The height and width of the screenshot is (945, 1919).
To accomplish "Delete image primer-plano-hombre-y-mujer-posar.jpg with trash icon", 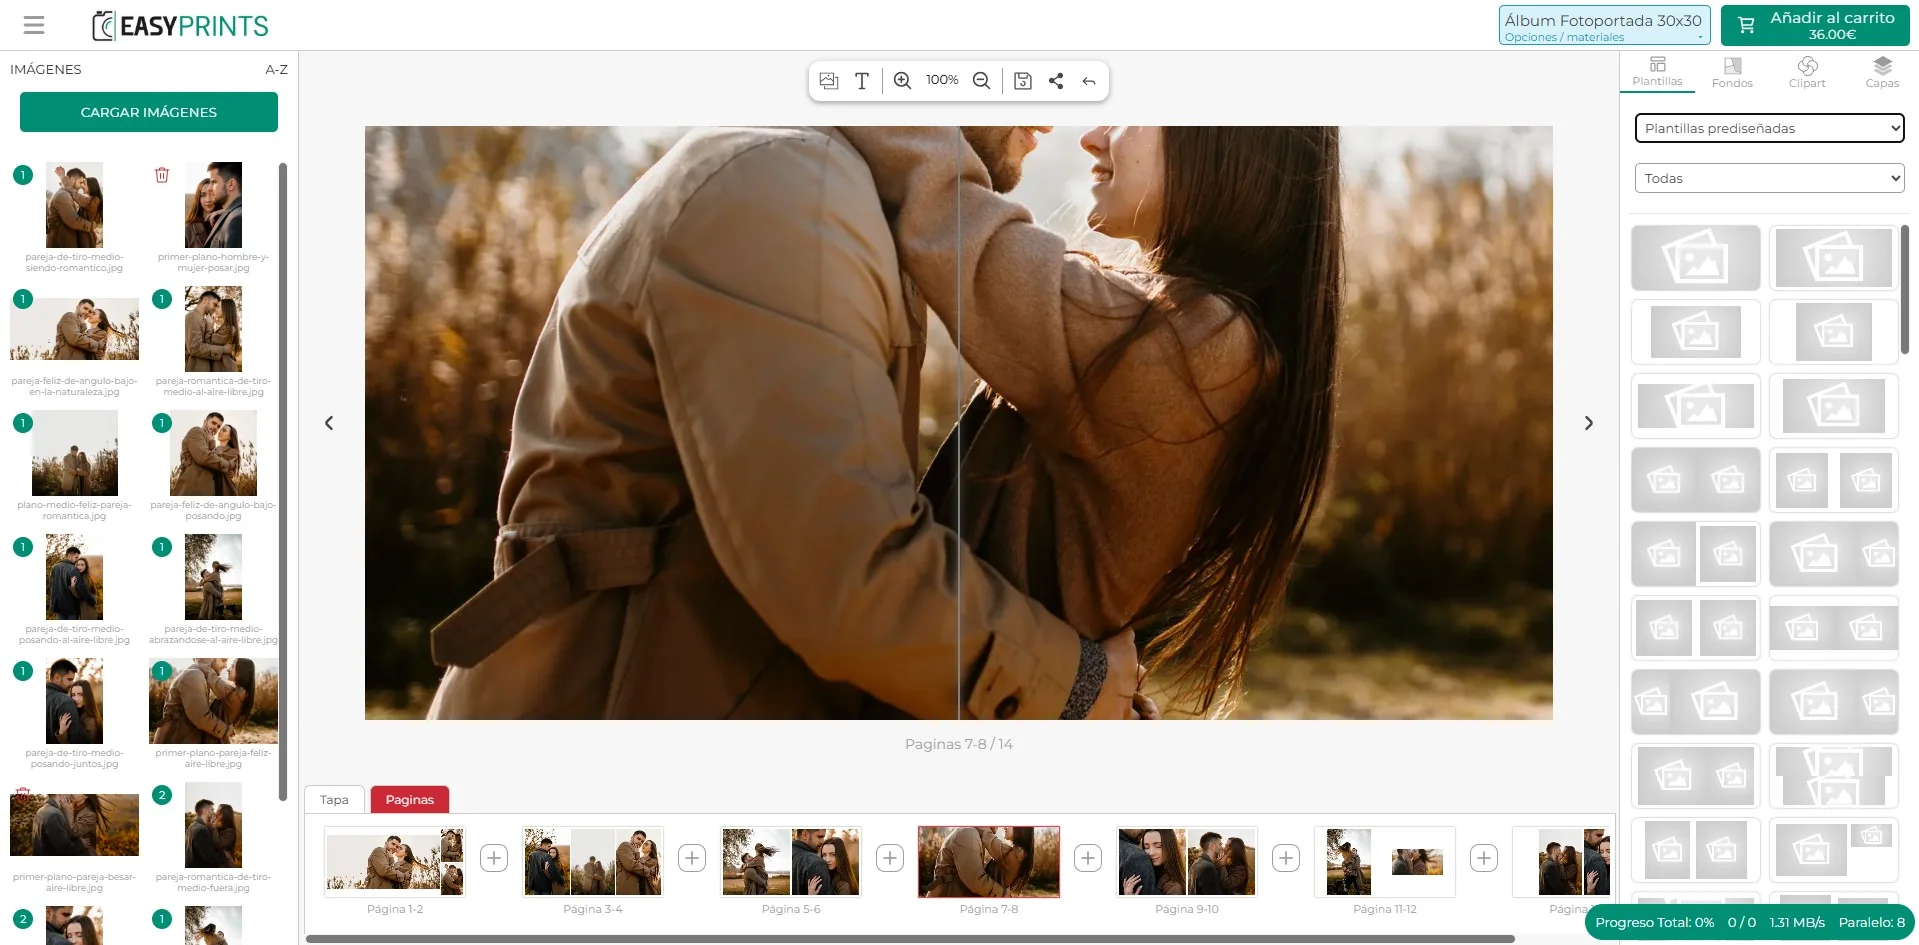I will [x=162, y=175].
